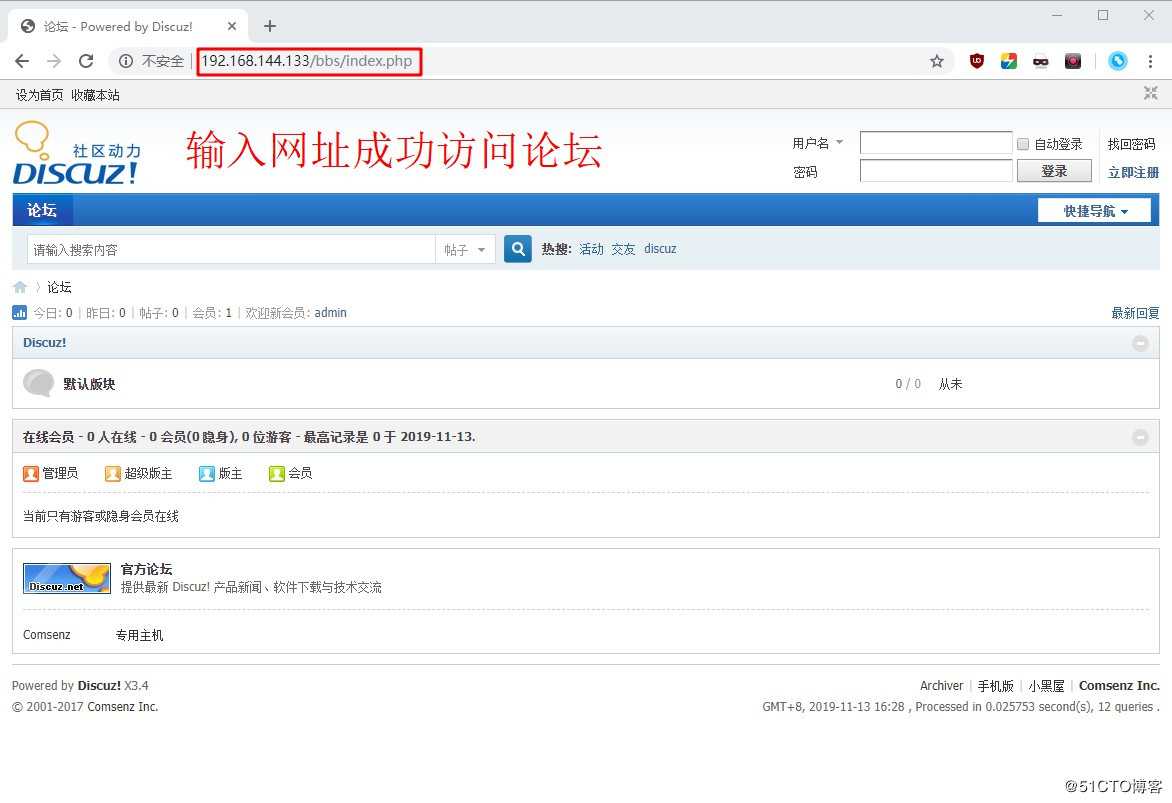
Task: Open a new browser tab
Action: (270, 26)
